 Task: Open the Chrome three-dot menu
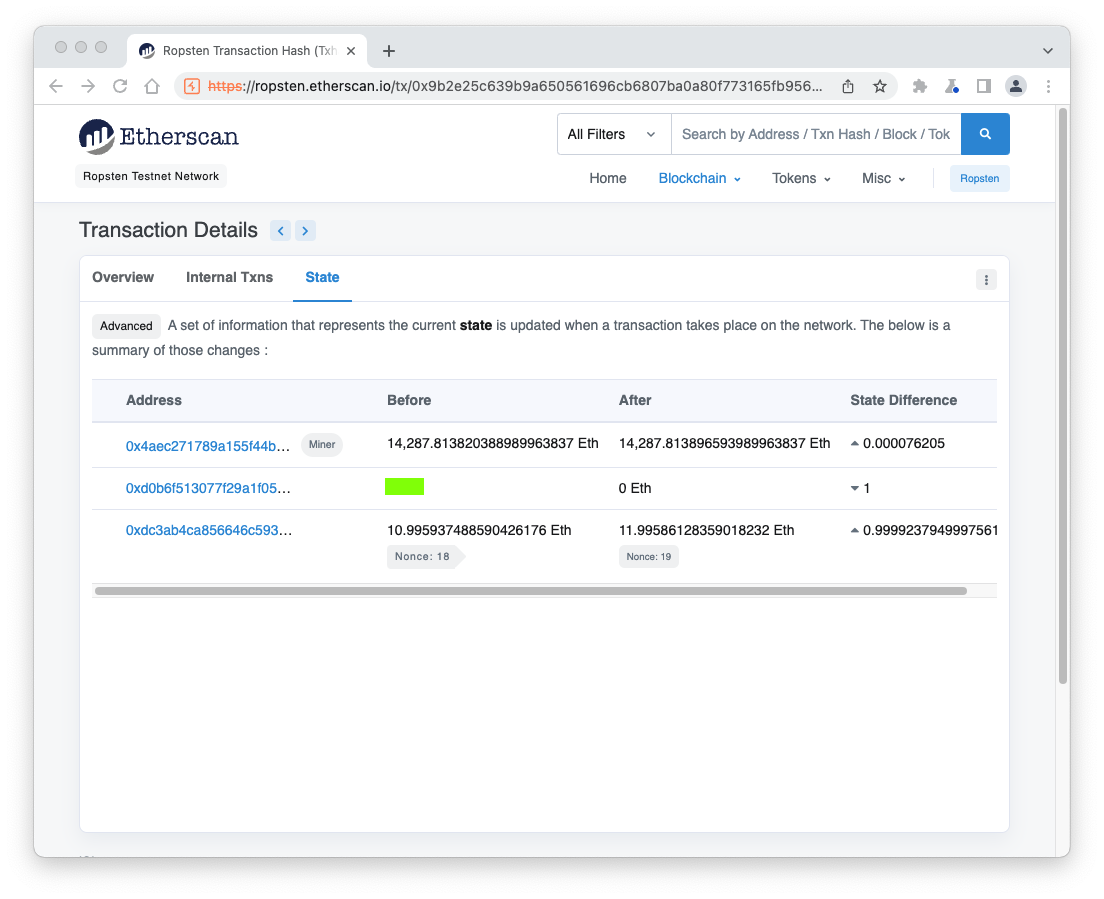(x=1048, y=86)
